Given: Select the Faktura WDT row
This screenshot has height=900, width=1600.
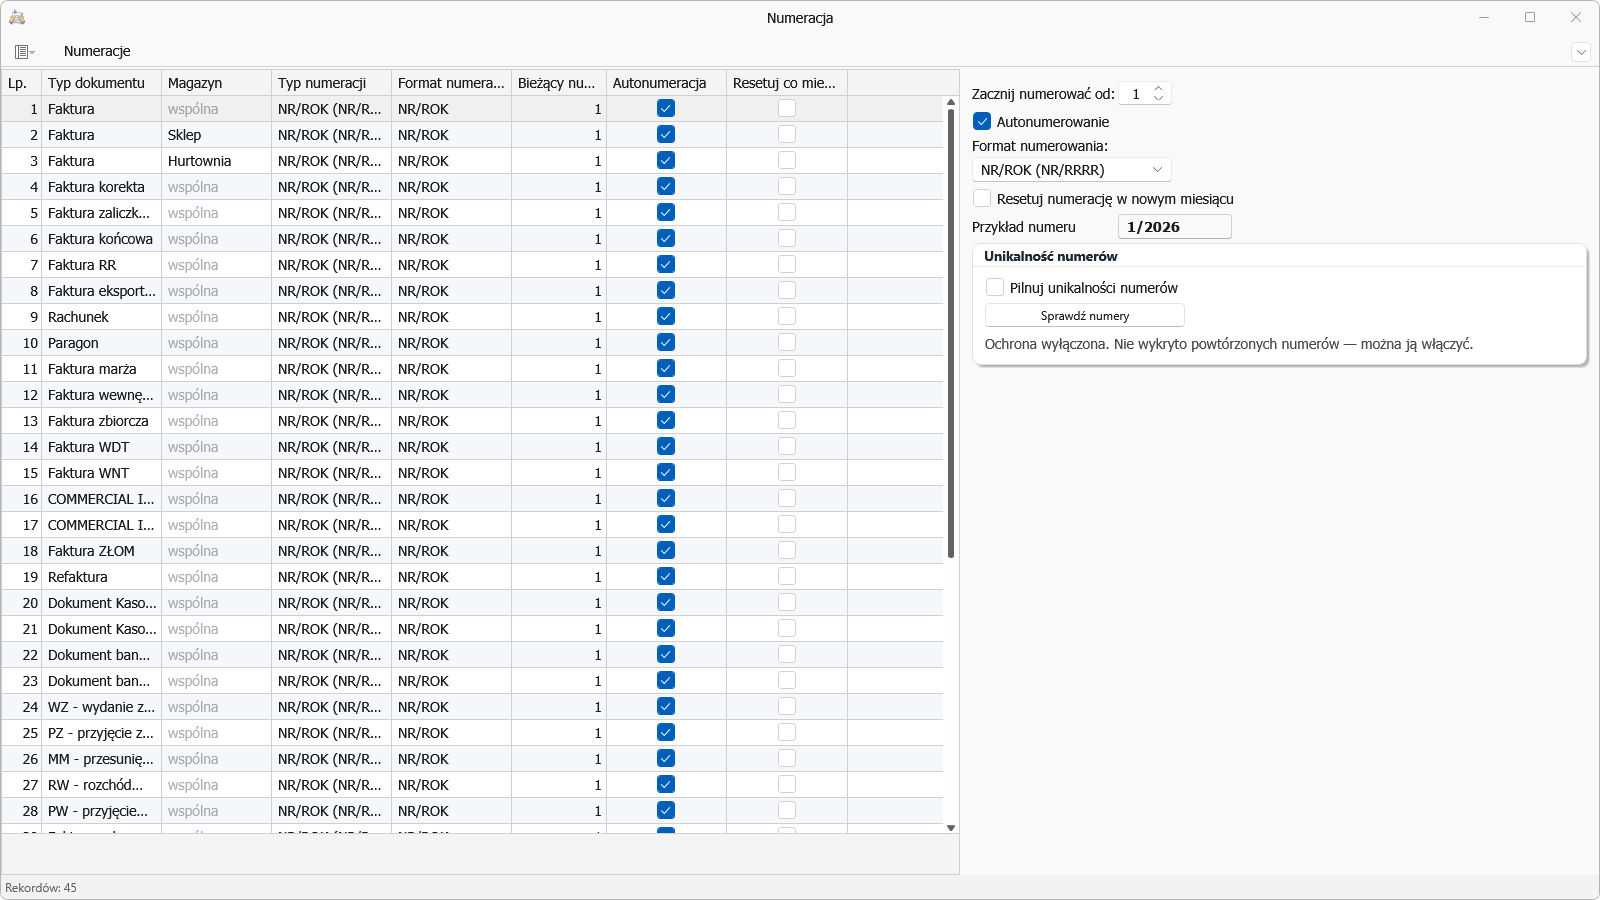Looking at the screenshot, I should [x=472, y=447].
